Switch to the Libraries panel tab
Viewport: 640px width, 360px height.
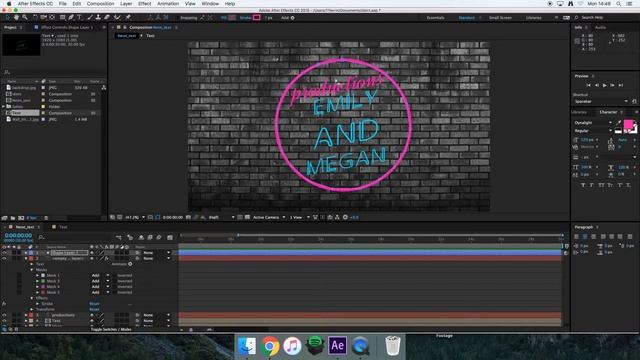coord(579,112)
